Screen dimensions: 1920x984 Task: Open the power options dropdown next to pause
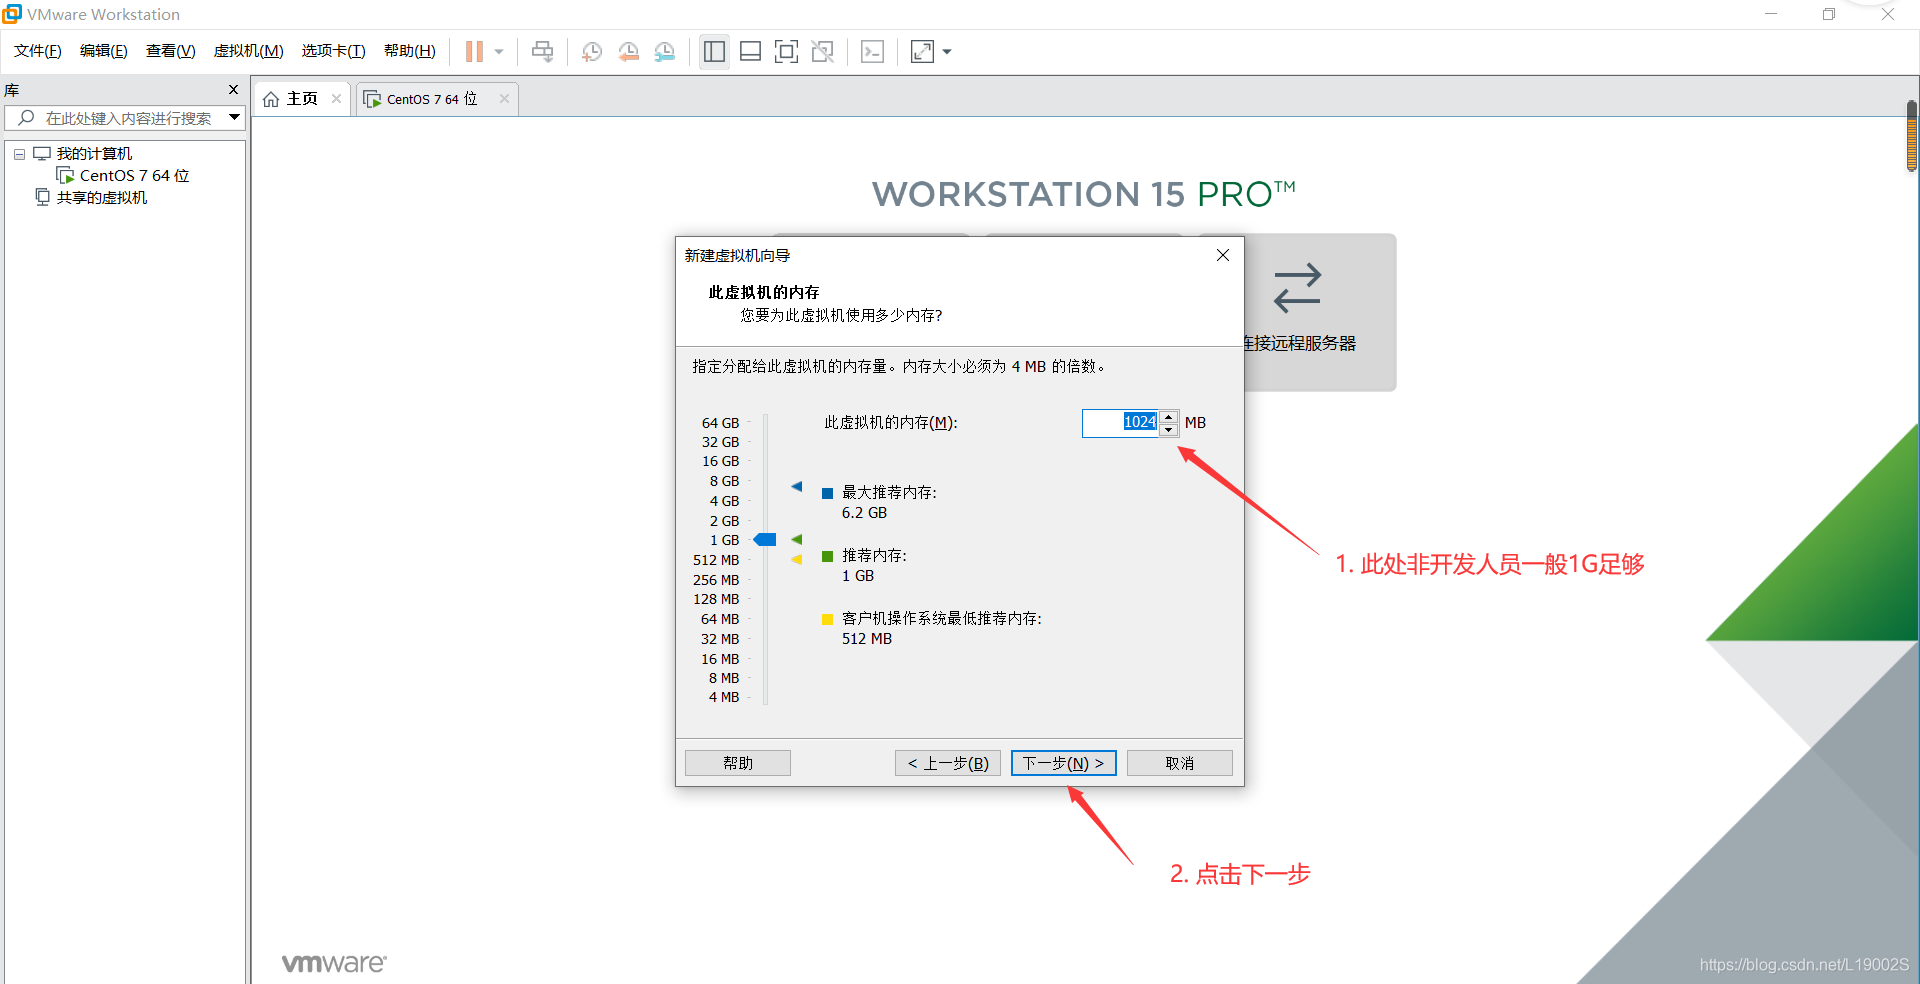tap(499, 52)
